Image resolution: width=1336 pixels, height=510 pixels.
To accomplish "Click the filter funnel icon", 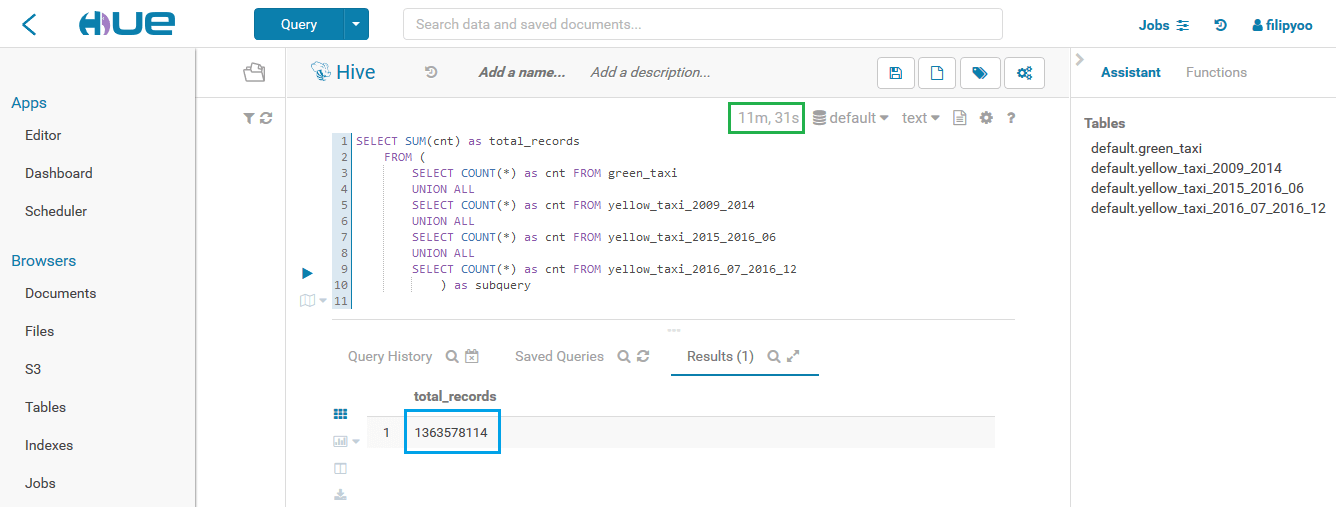I will [x=249, y=118].
